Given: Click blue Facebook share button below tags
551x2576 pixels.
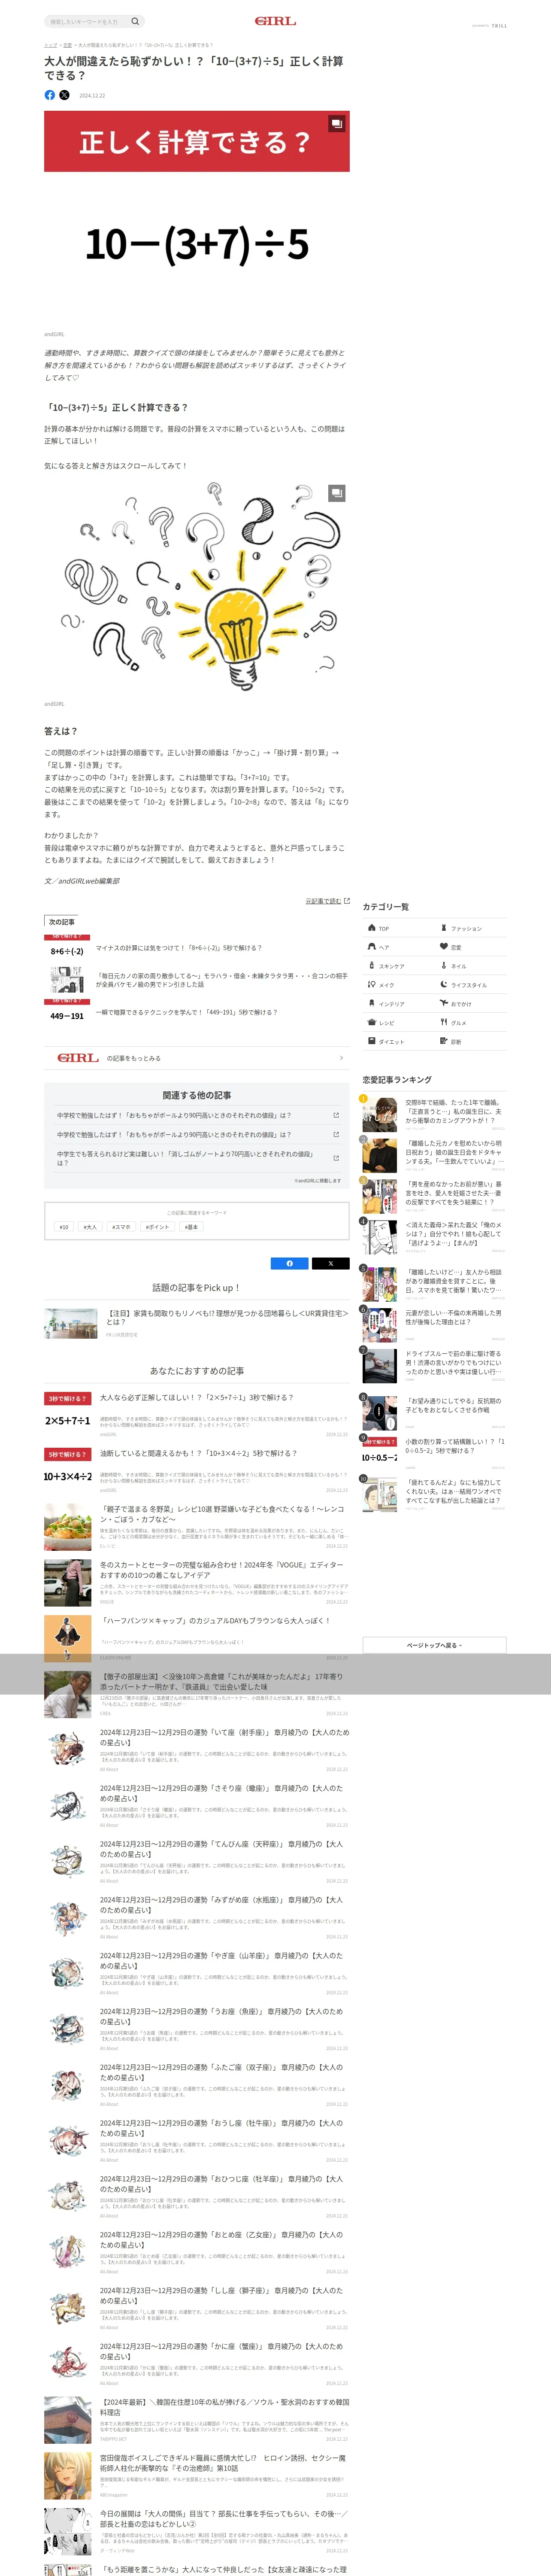Looking at the screenshot, I should [290, 1263].
